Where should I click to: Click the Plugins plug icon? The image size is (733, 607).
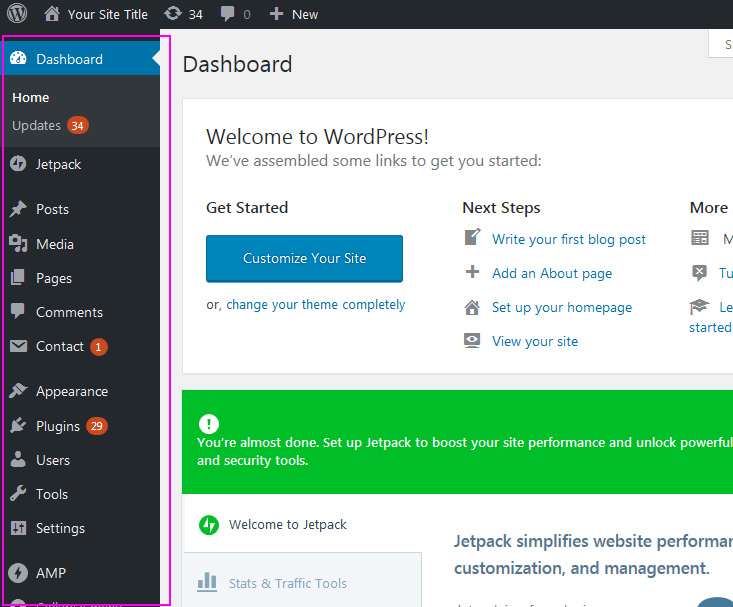tap(18, 425)
